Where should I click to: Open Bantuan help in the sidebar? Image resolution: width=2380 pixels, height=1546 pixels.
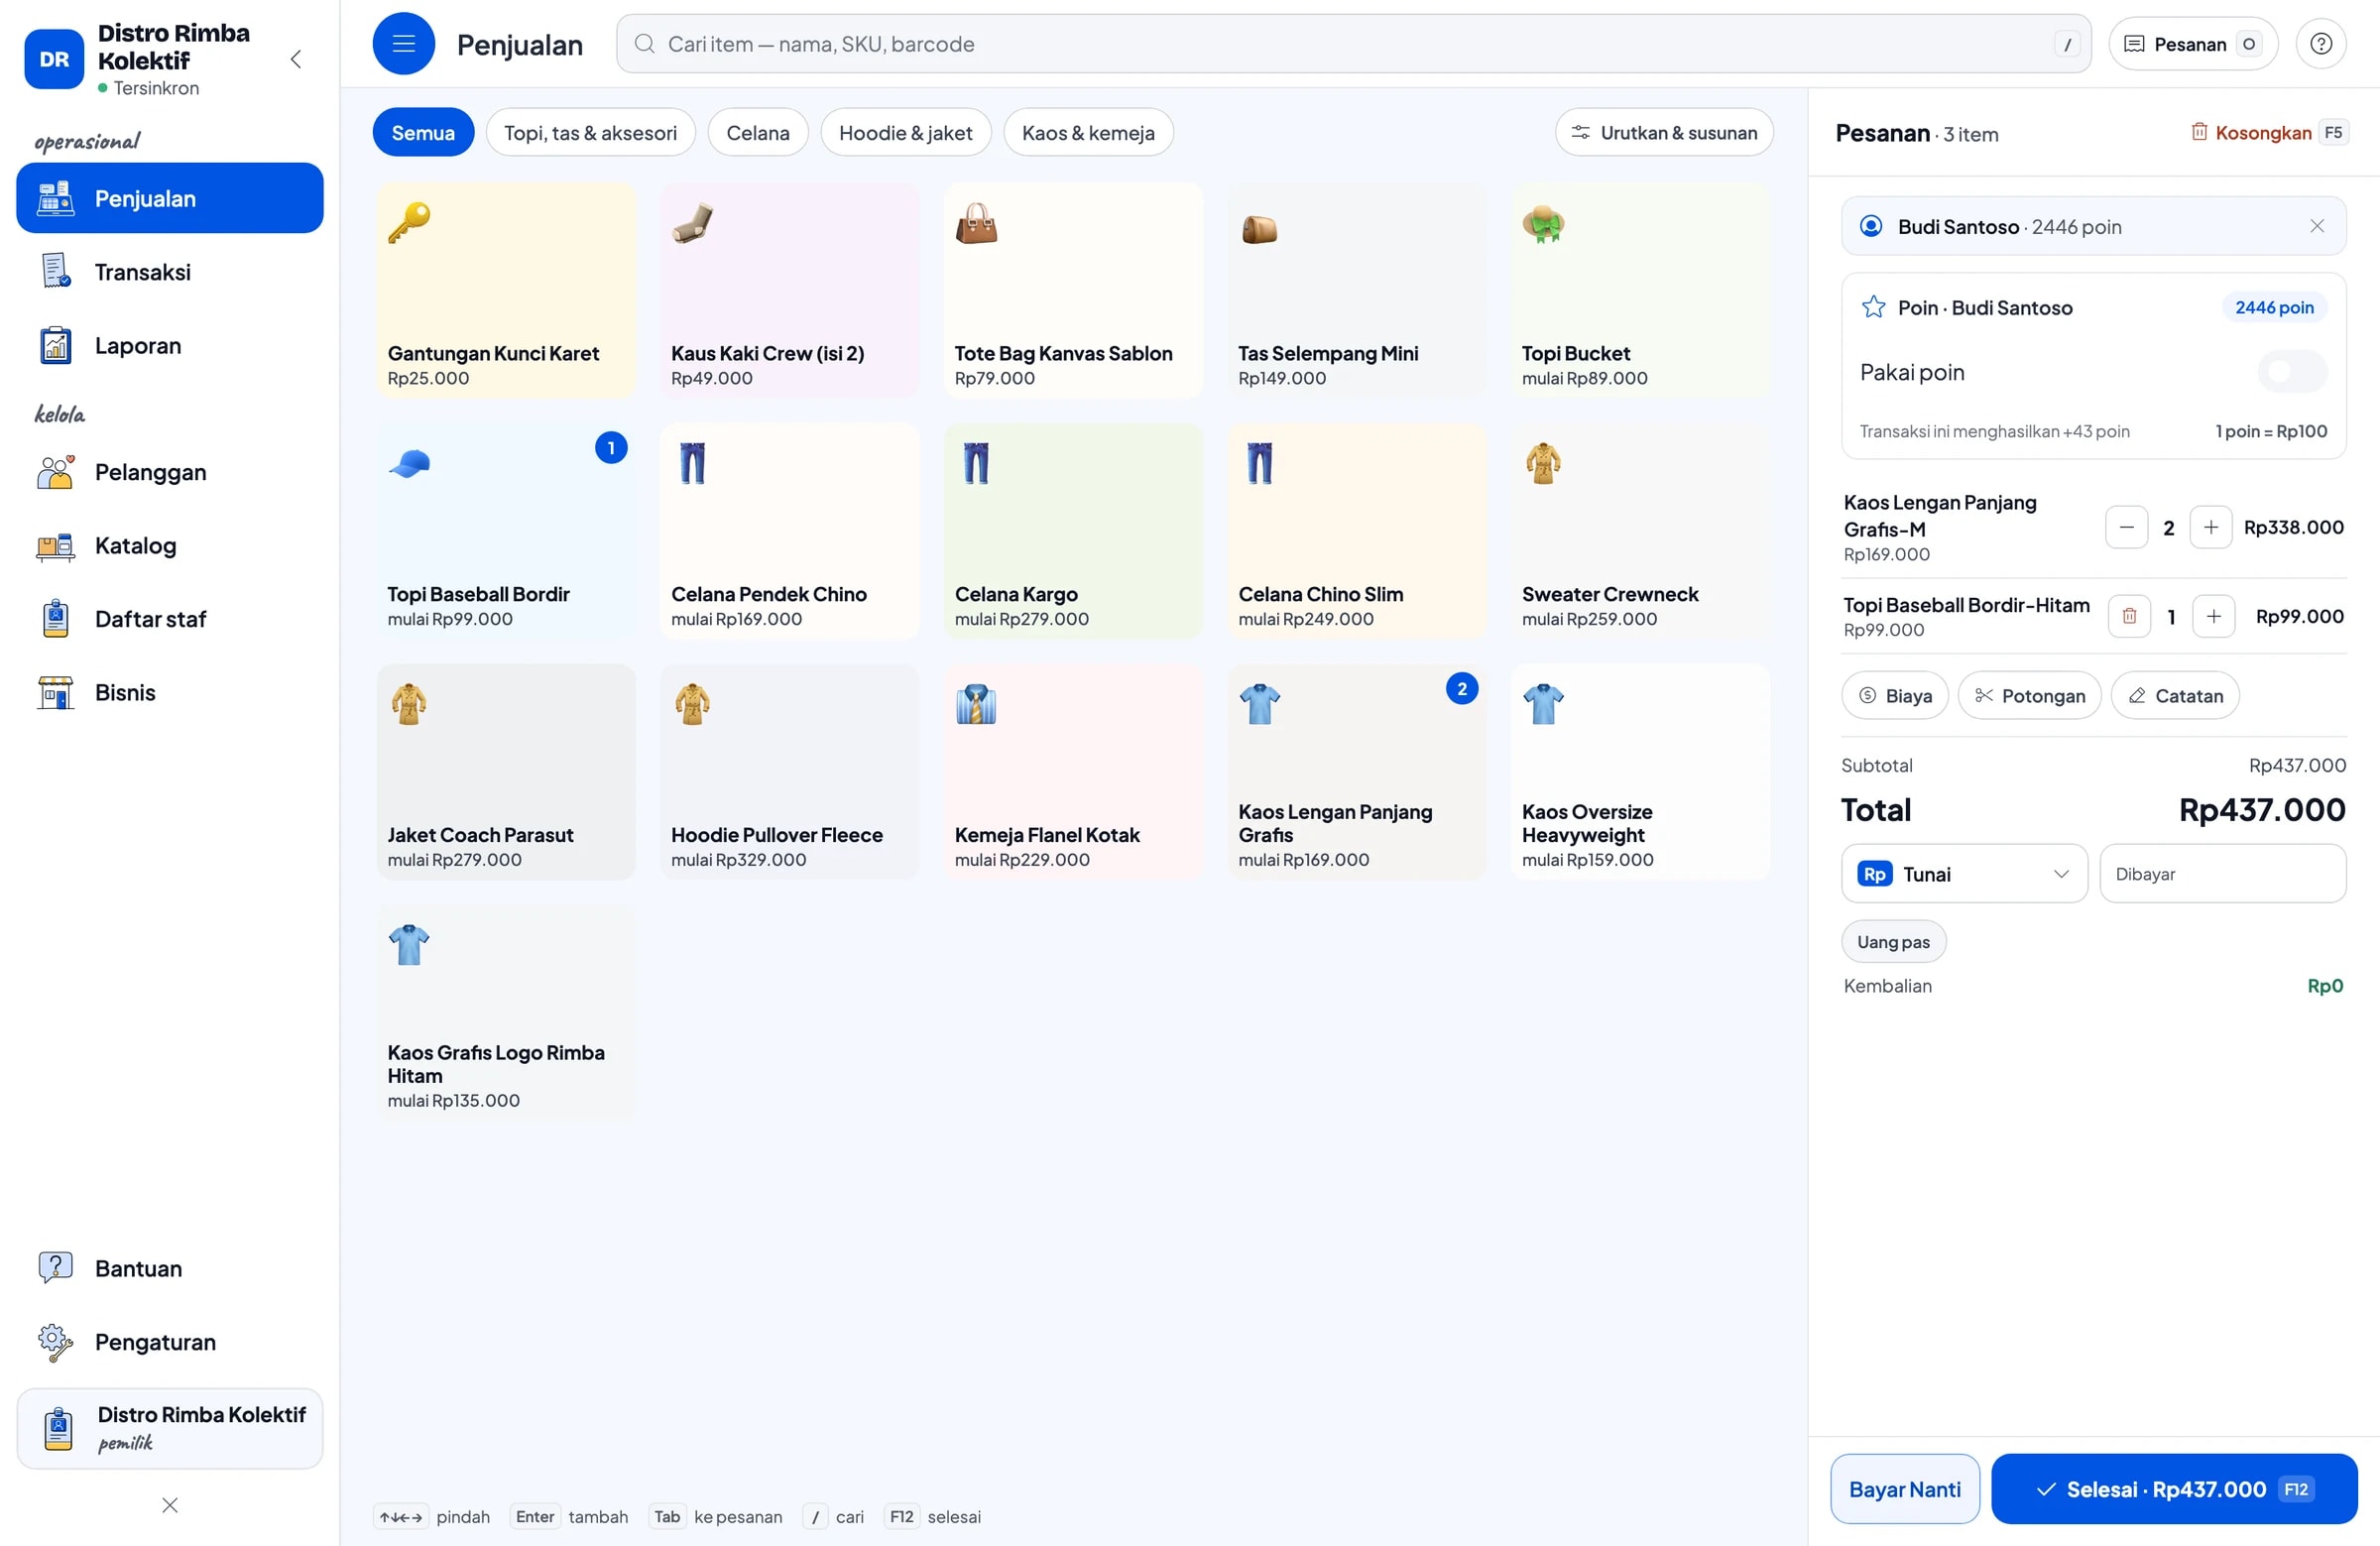(x=170, y=1268)
